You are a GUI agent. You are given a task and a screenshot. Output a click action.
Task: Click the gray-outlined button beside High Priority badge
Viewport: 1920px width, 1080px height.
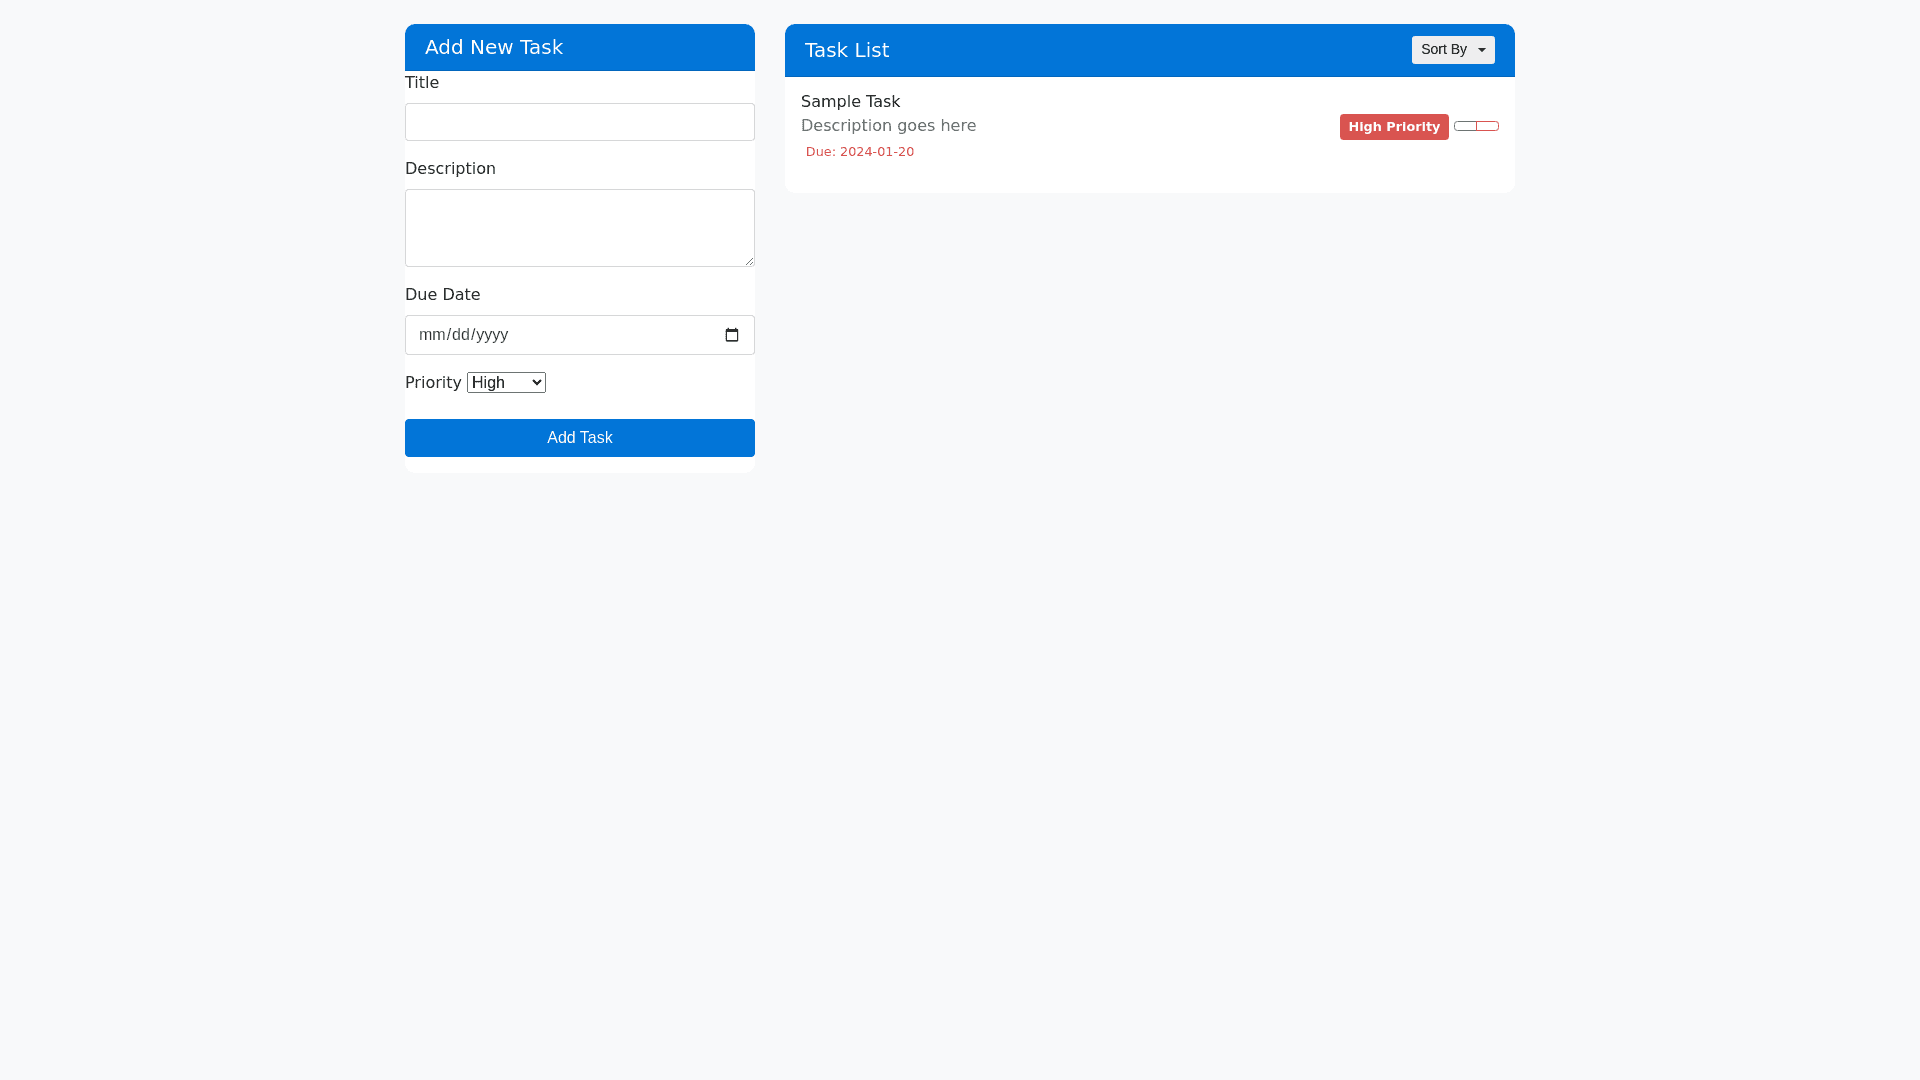tap(1465, 126)
